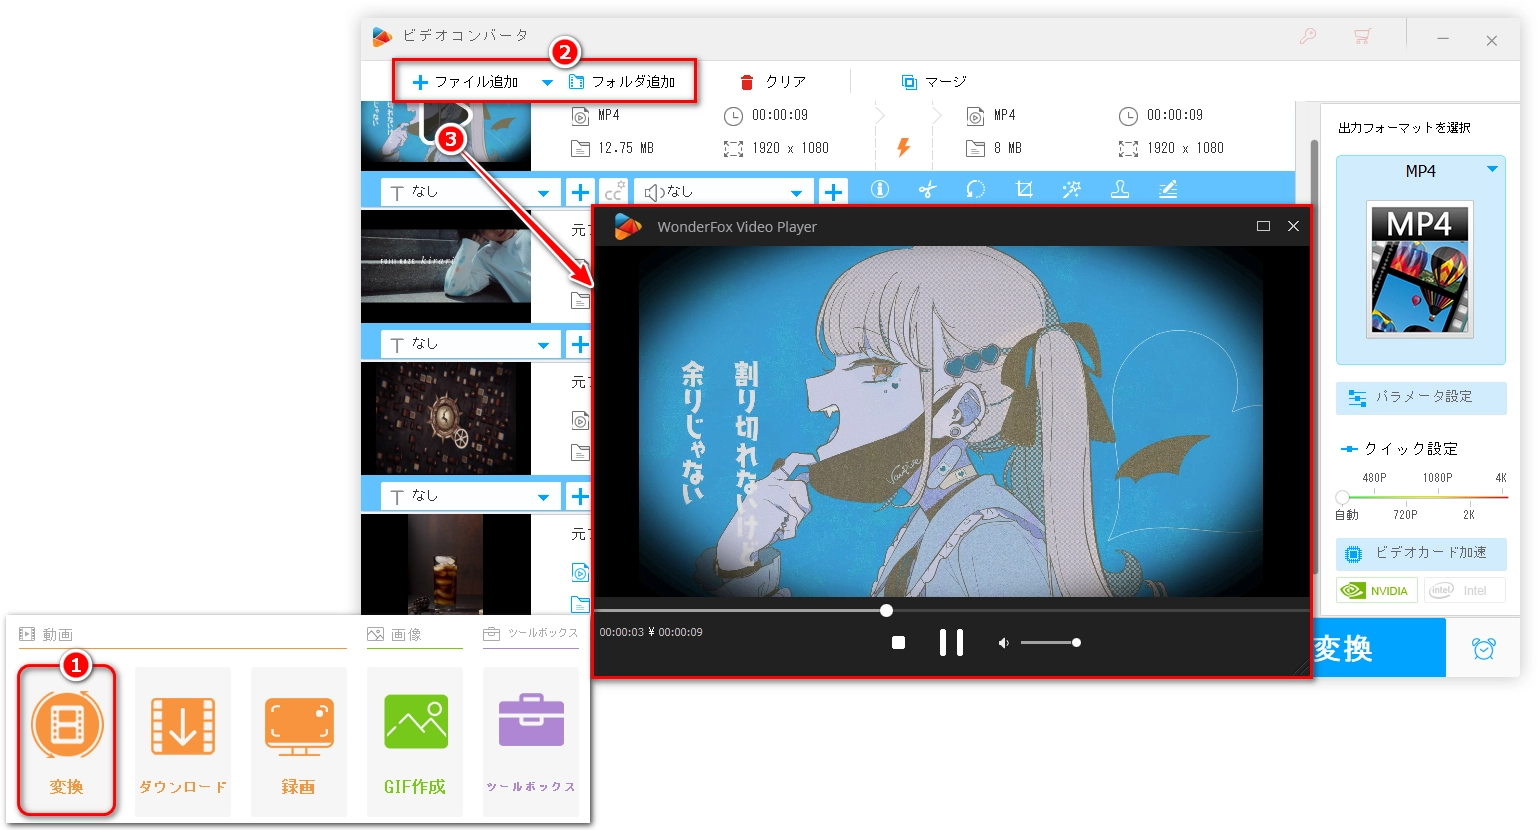Screen dimensions: 1538x830
Task: Click the CC subtitle settings icon
Action: click(614, 192)
